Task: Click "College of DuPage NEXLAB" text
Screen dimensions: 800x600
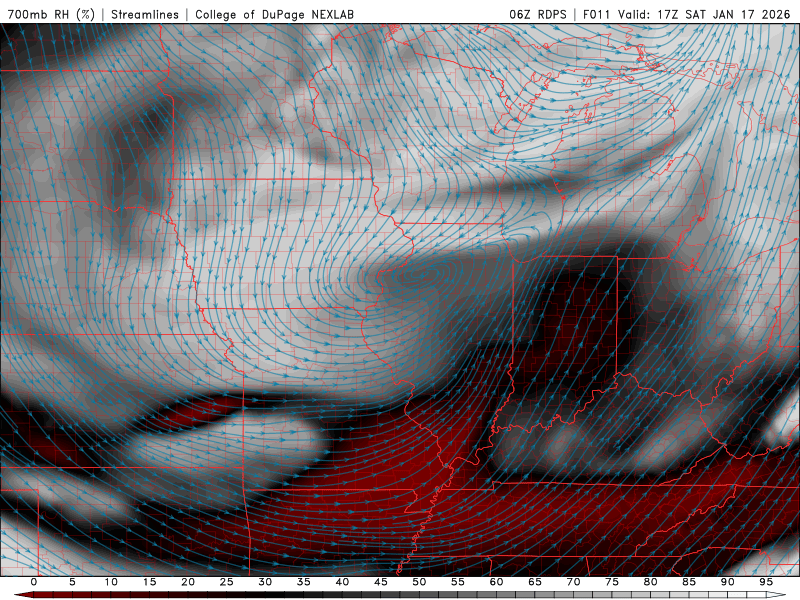Action: coord(274,14)
